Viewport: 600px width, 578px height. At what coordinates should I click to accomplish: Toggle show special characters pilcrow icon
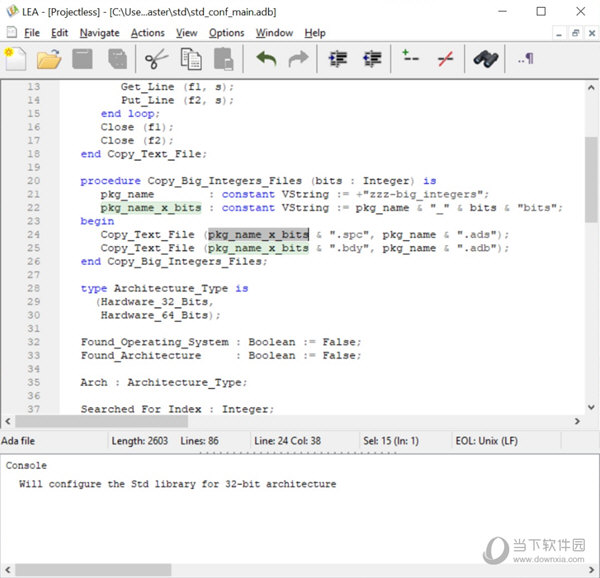tap(526, 59)
